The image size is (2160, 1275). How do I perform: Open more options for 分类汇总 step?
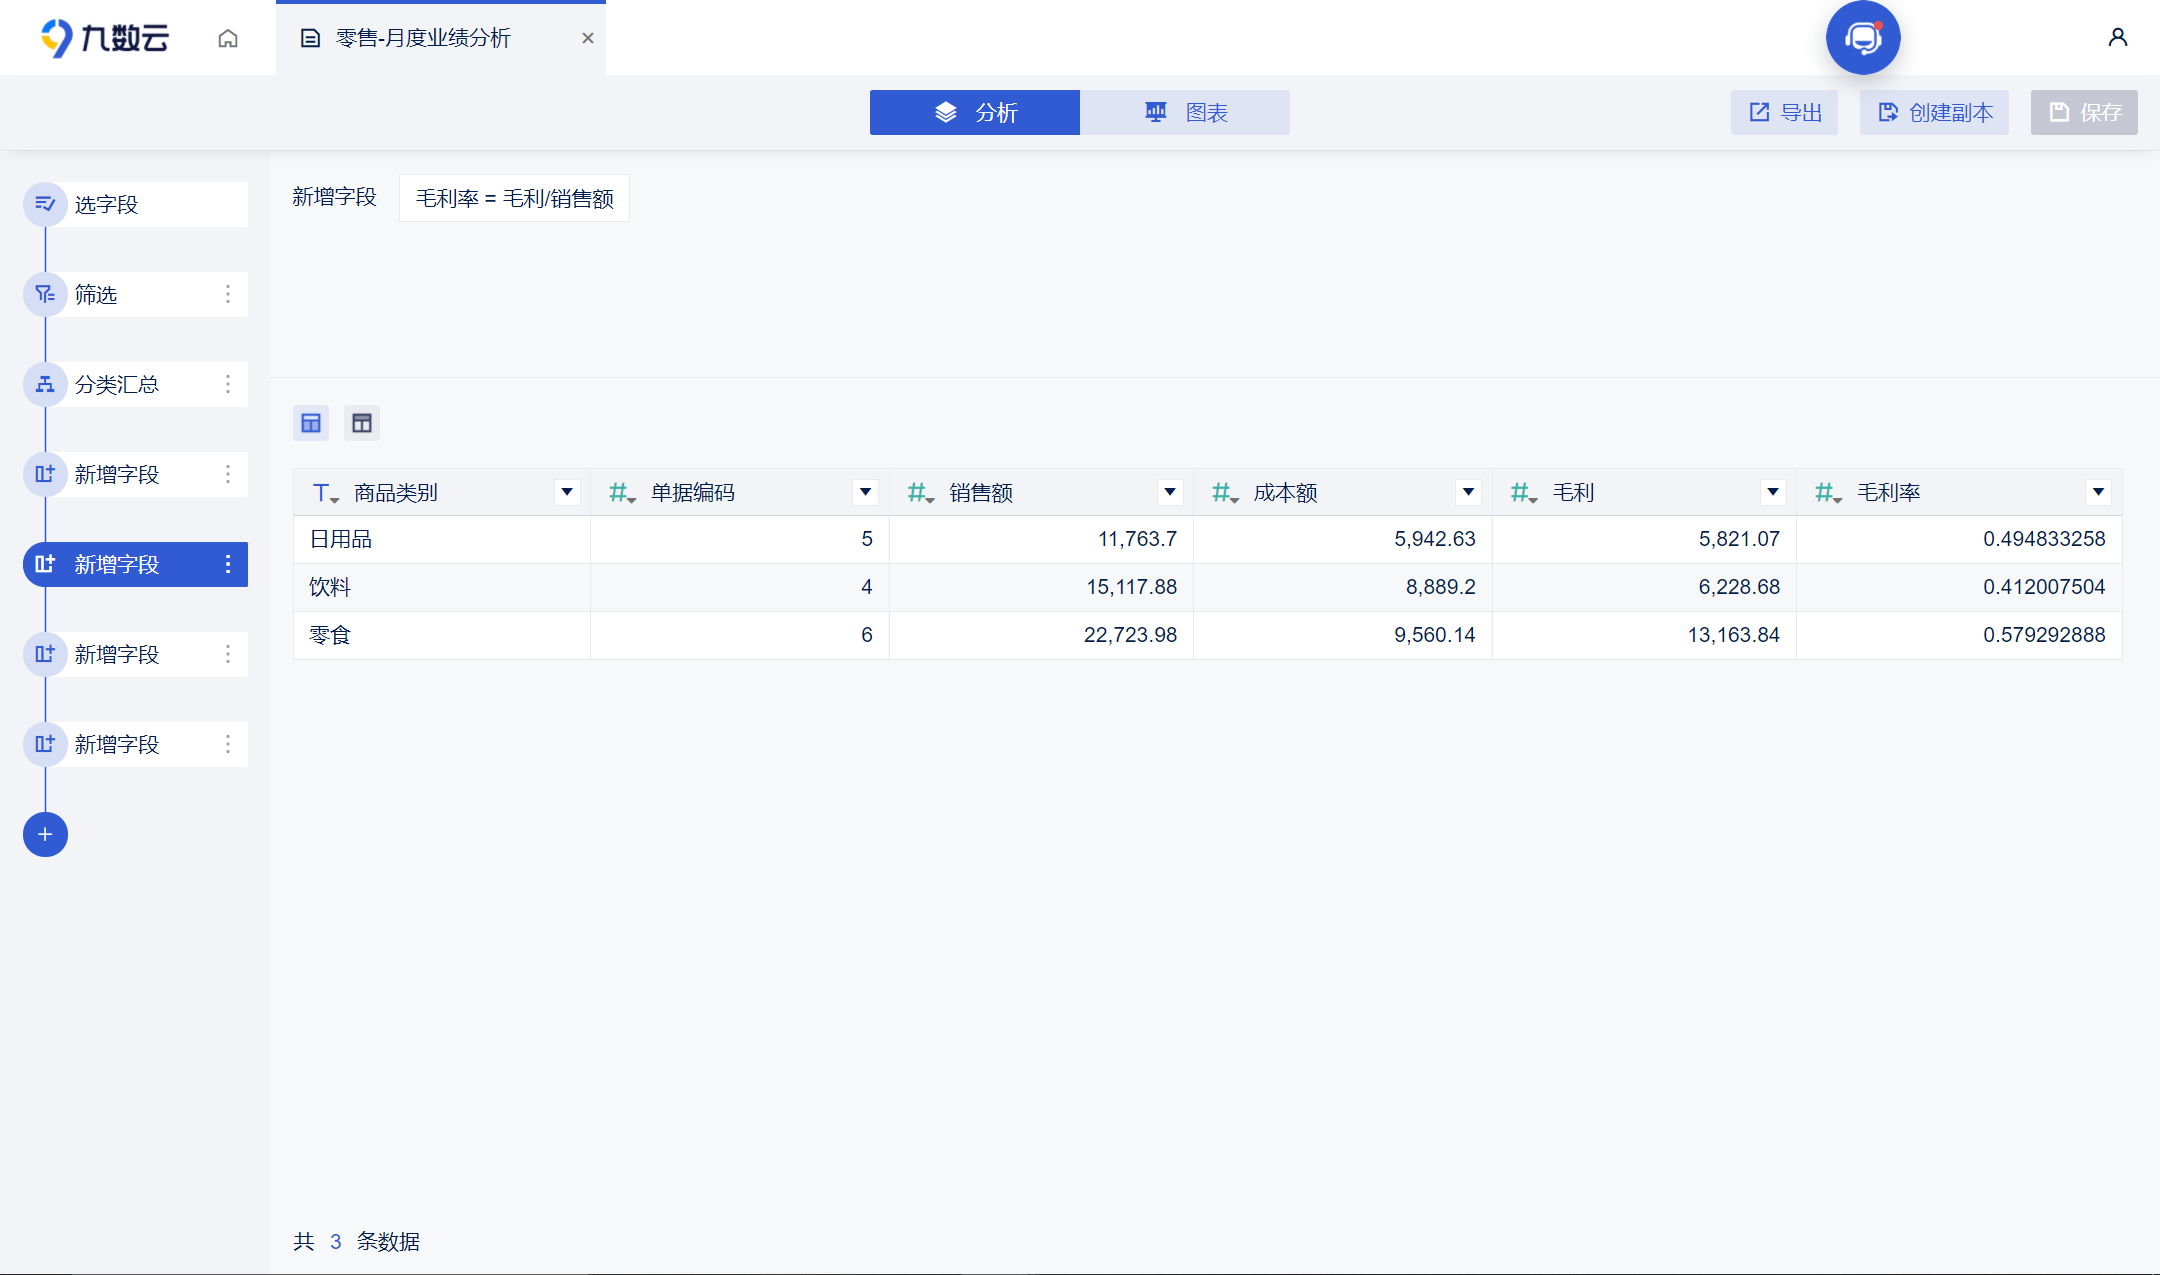[228, 384]
